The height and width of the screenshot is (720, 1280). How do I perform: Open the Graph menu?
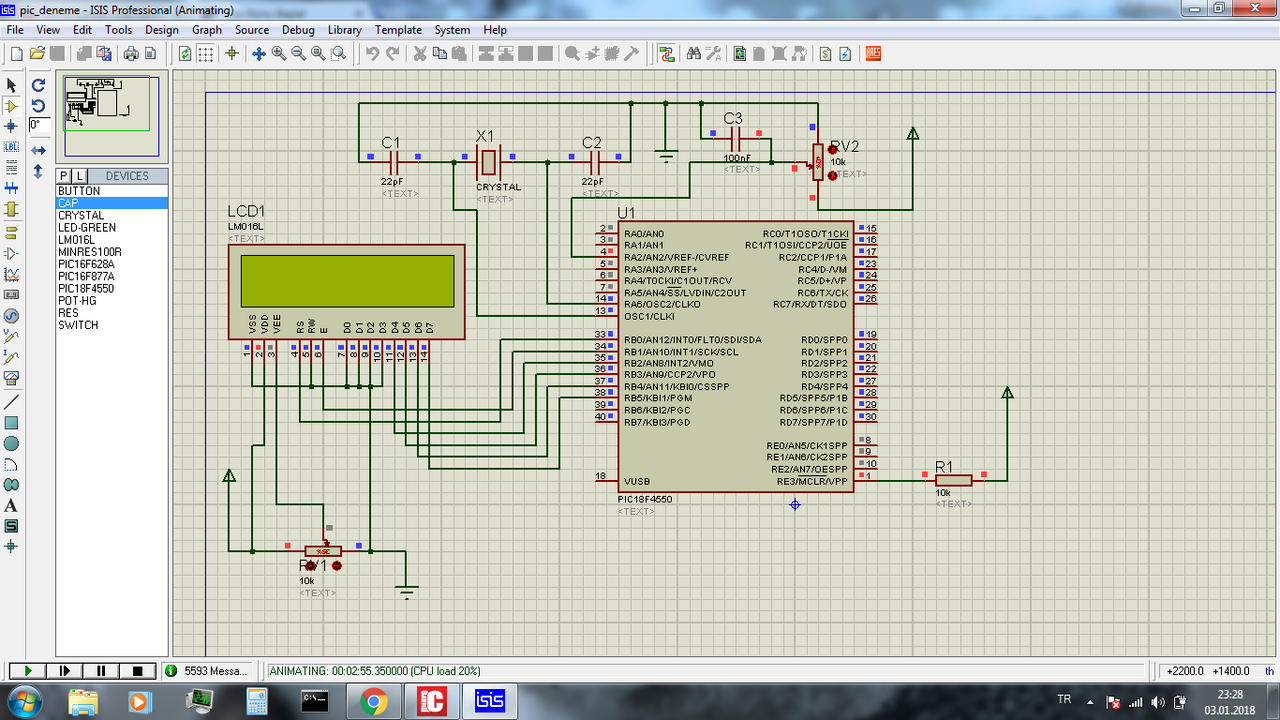click(207, 30)
